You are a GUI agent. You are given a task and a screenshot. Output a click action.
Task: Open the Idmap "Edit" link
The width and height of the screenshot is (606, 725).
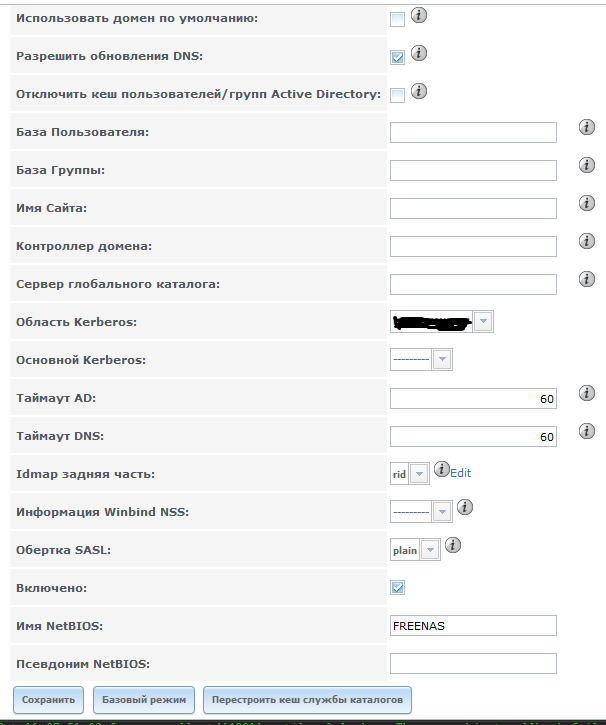click(460, 473)
